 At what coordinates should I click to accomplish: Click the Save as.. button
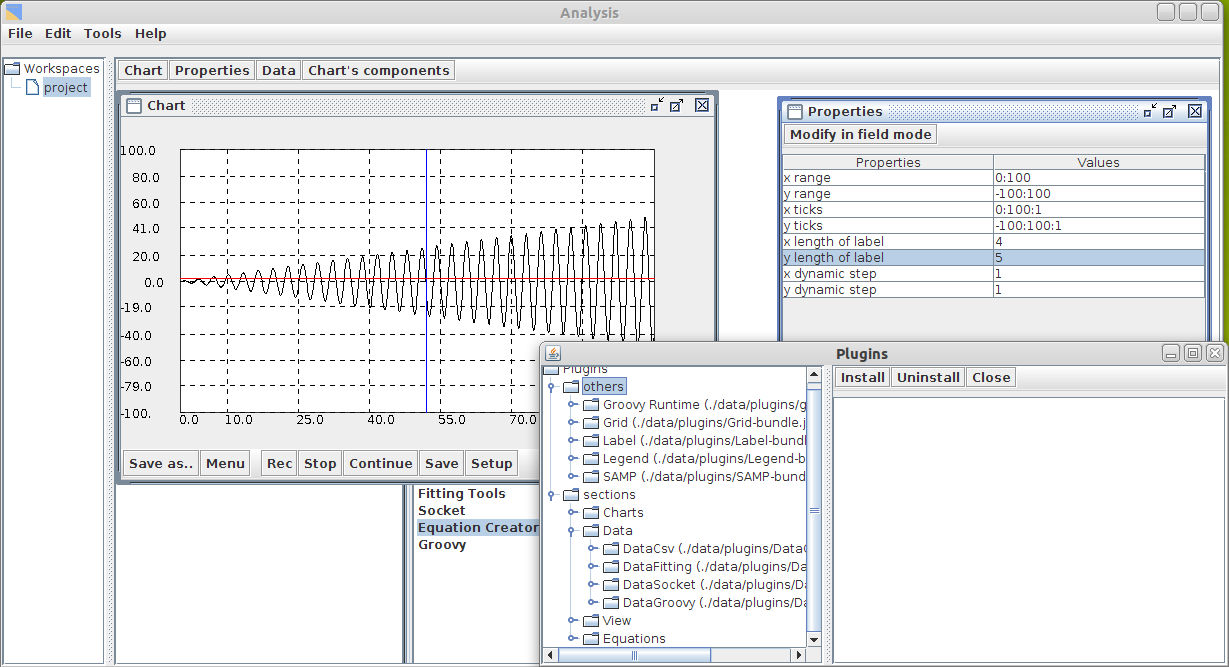click(x=161, y=463)
